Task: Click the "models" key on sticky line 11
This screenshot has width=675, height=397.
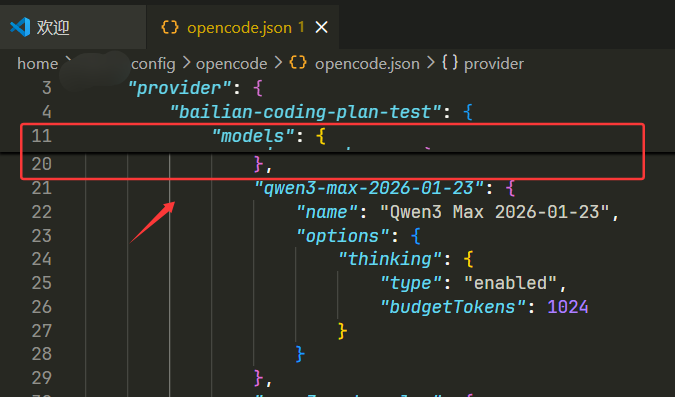Action: [253, 136]
